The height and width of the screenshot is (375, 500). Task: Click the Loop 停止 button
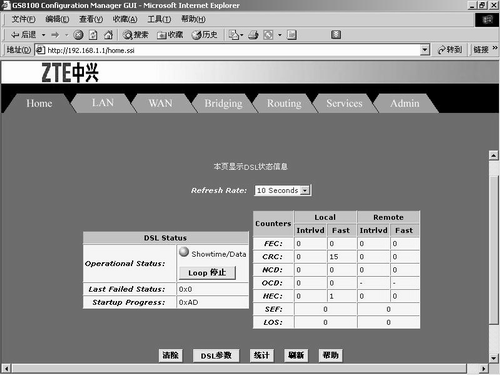pos(207,273)
